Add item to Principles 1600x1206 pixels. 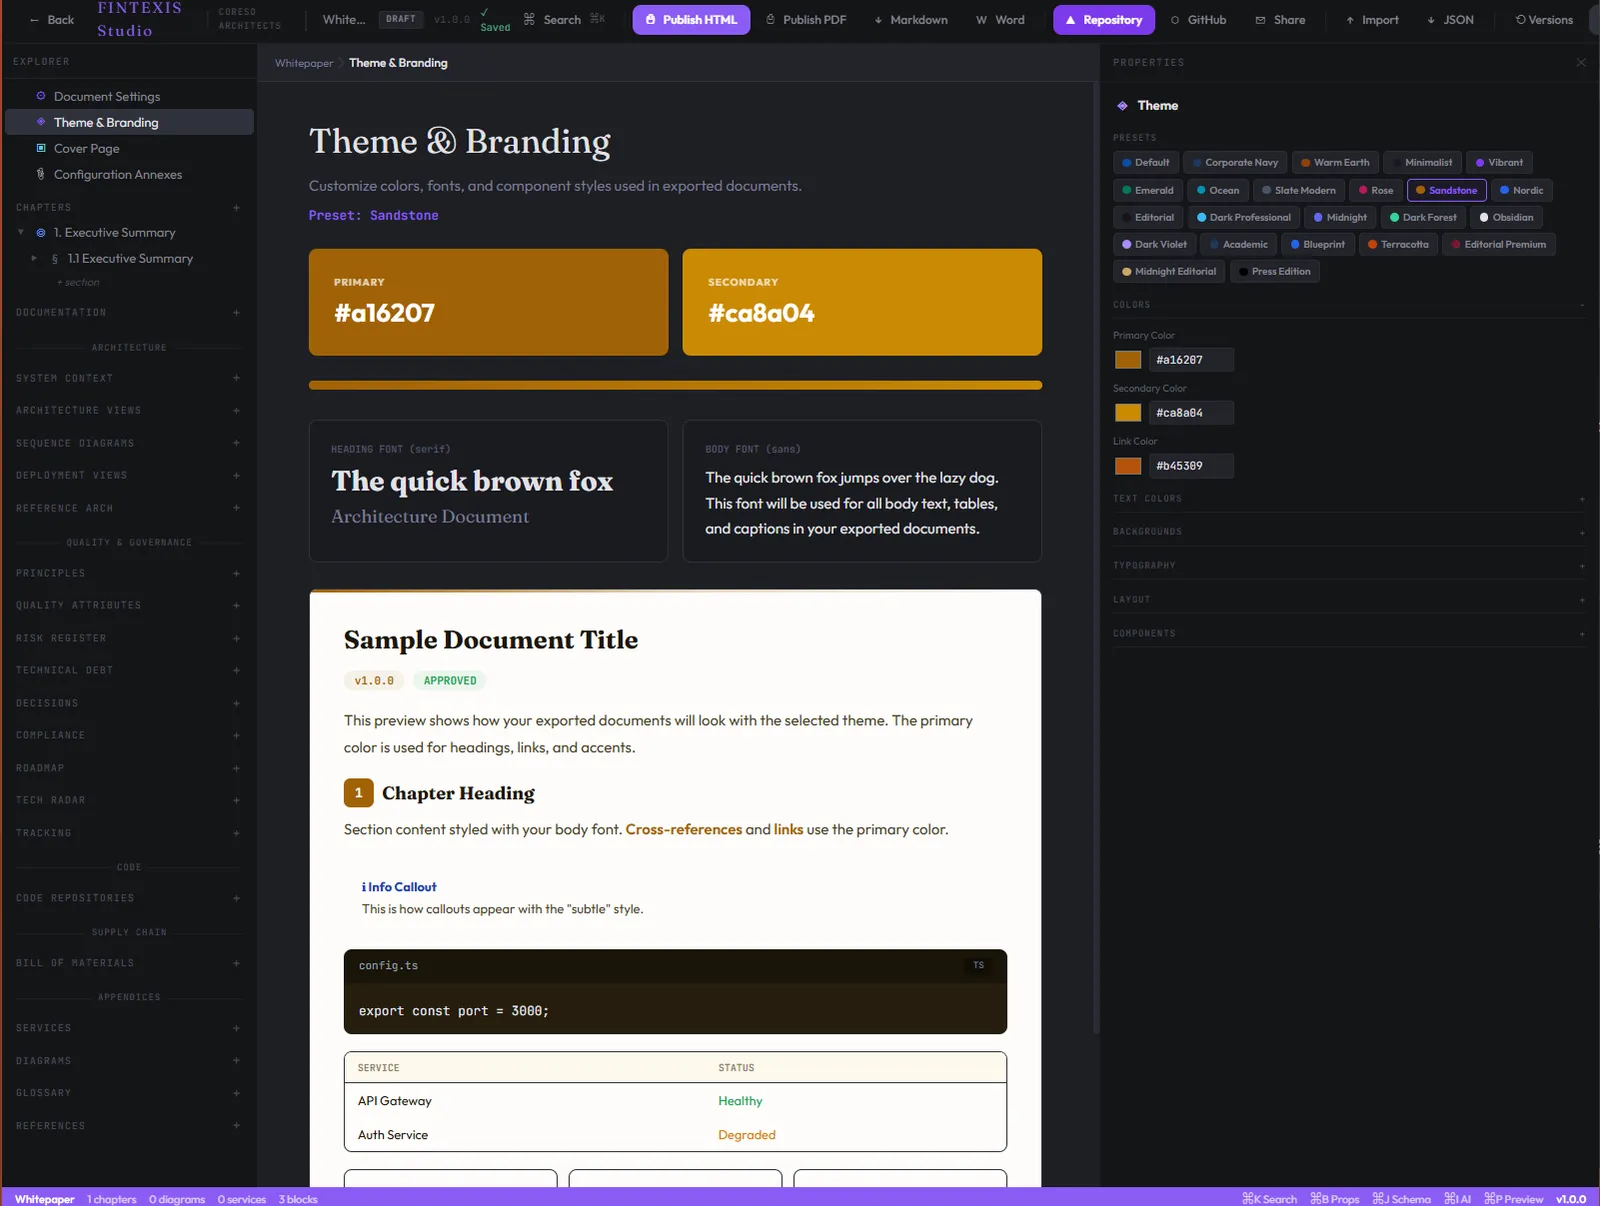(x=236, y=574)
